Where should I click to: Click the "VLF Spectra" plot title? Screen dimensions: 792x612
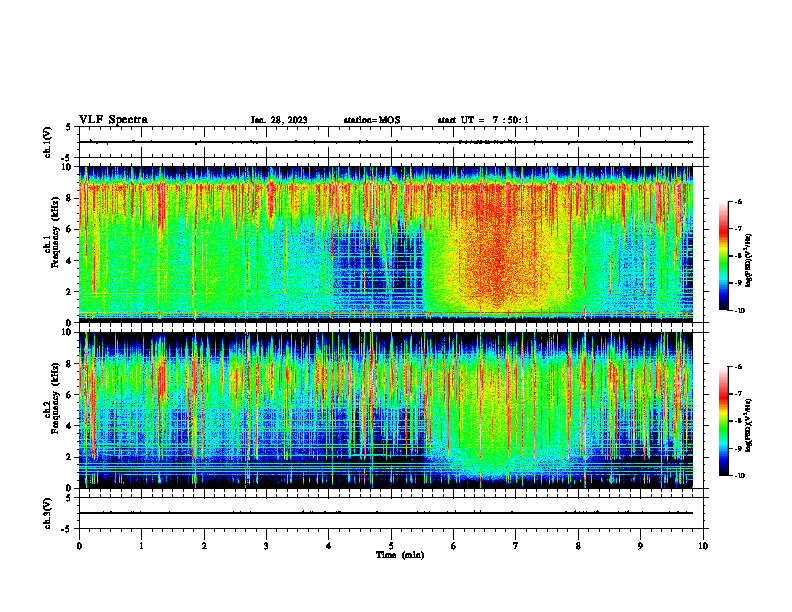tap(113, 120)
